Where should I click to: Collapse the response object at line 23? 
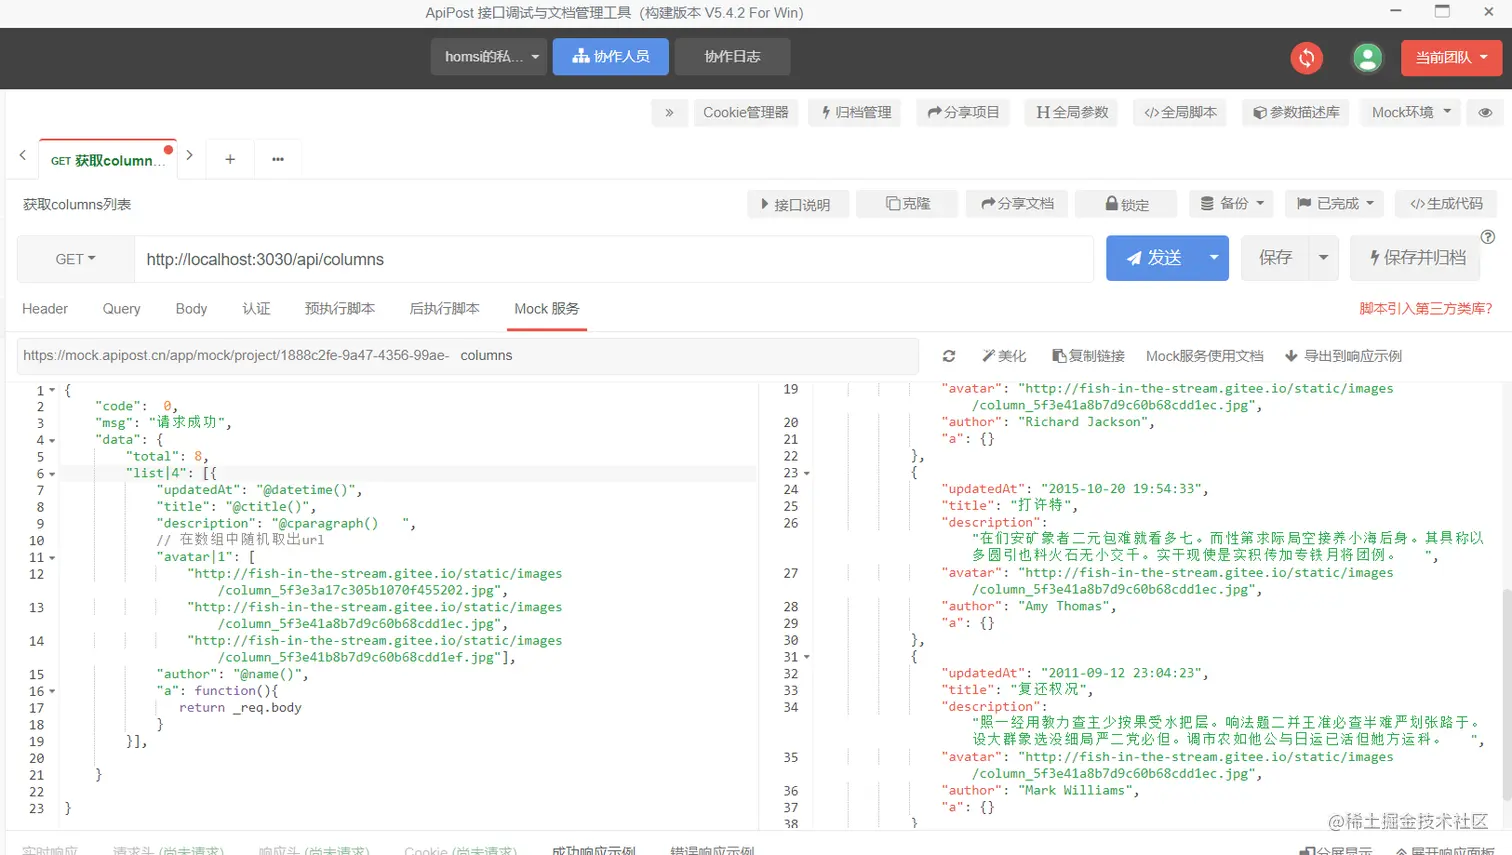(x=807, y=473)
